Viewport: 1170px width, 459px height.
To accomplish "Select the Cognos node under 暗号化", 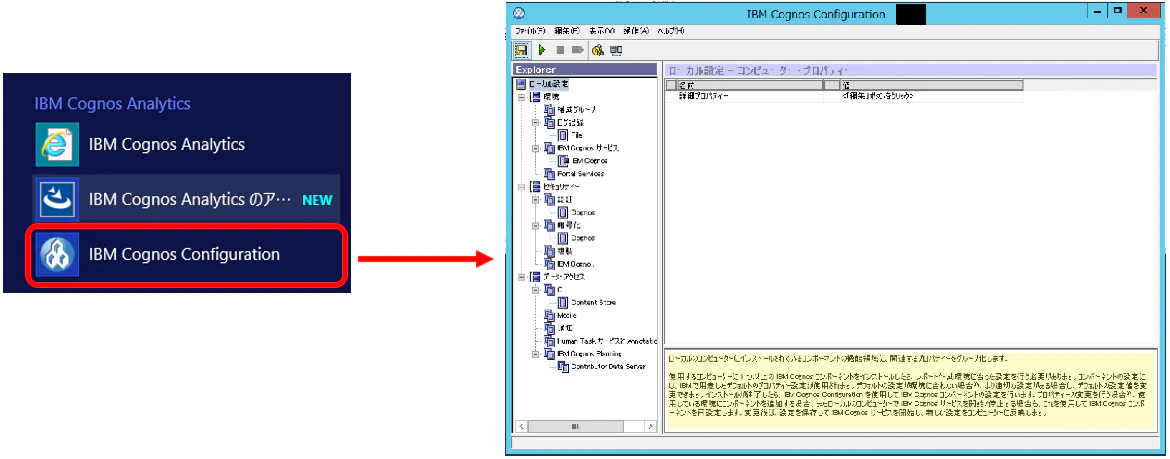I will 583,238.
